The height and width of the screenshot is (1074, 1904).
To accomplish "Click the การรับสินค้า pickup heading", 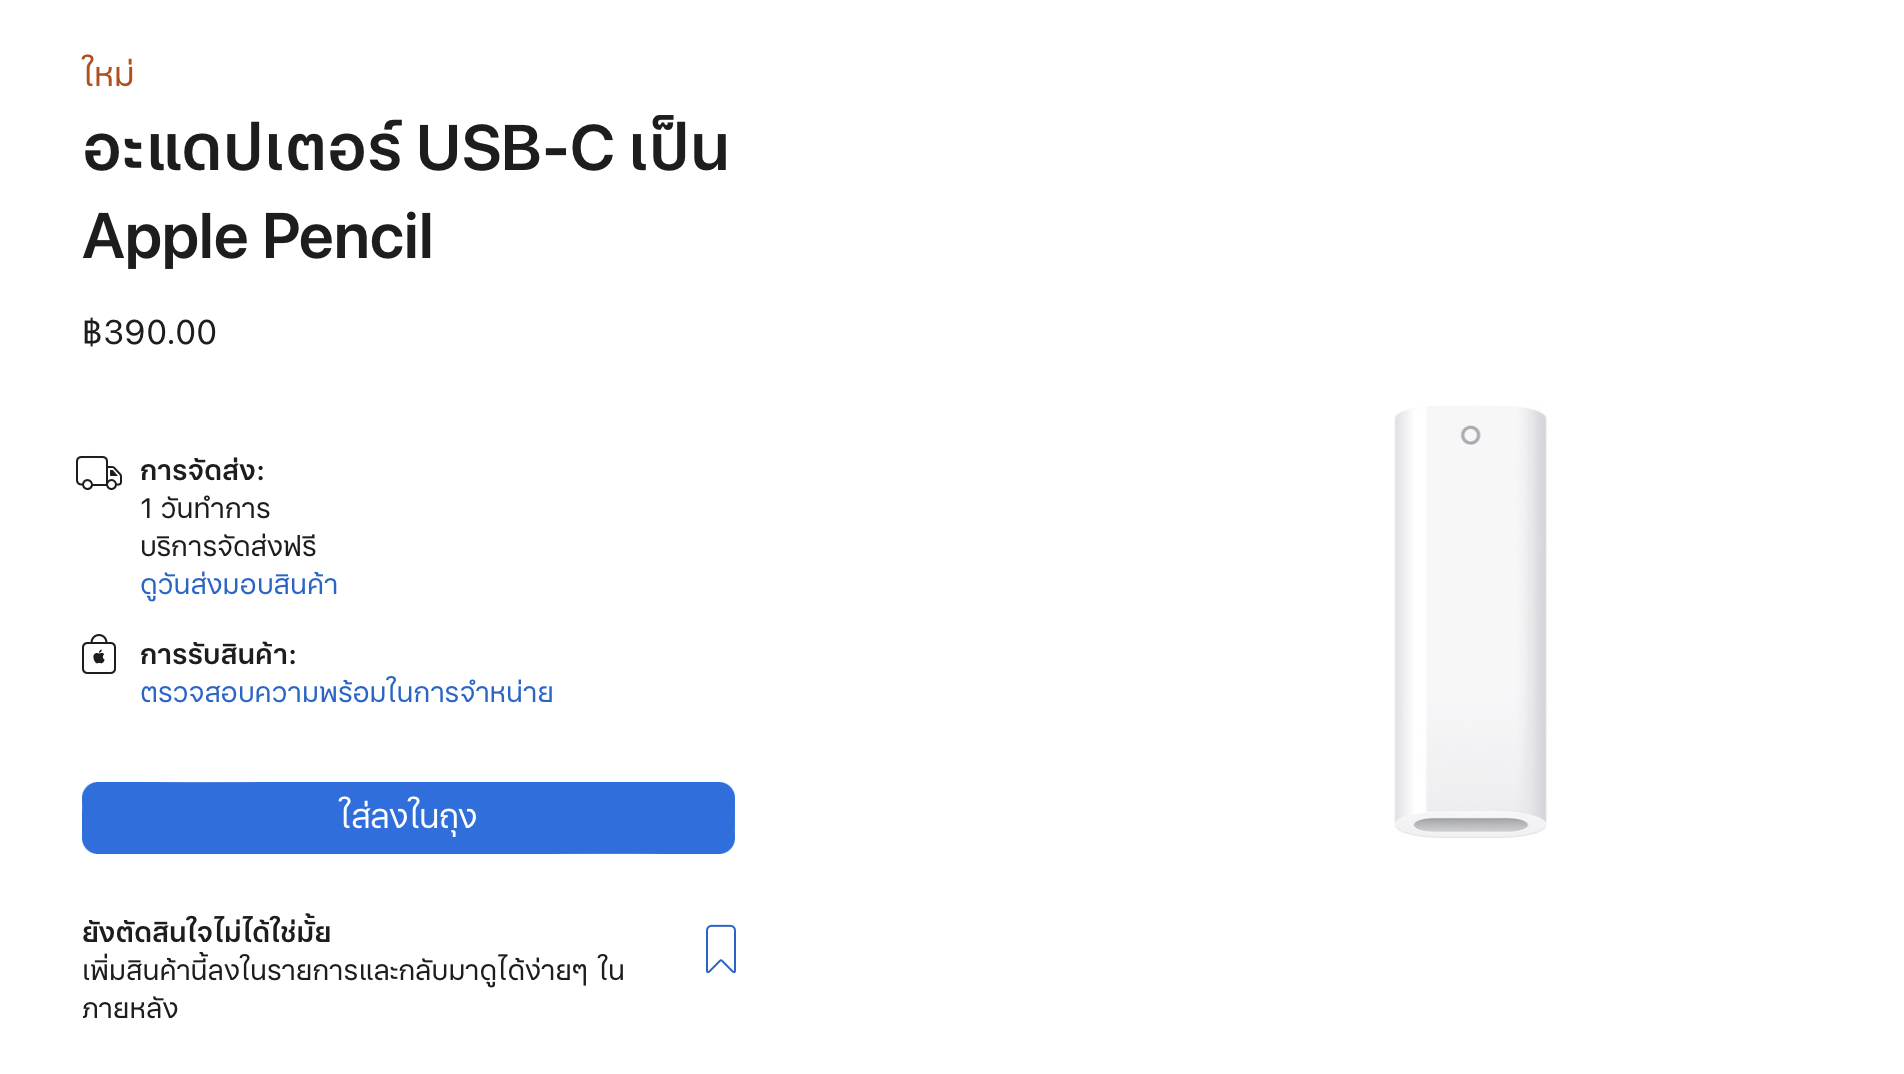I will click(218, 655).
